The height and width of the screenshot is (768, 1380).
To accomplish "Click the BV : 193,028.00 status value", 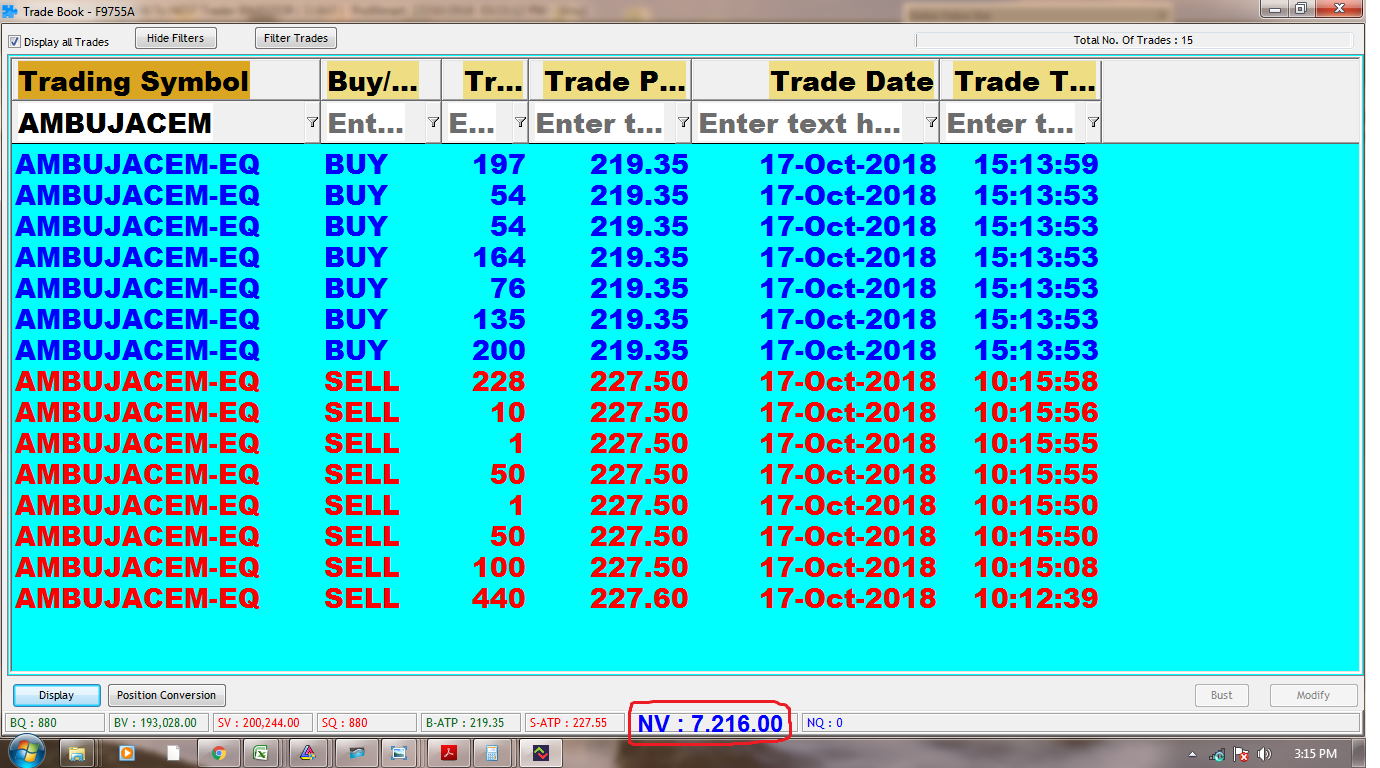I will [159, 722].
